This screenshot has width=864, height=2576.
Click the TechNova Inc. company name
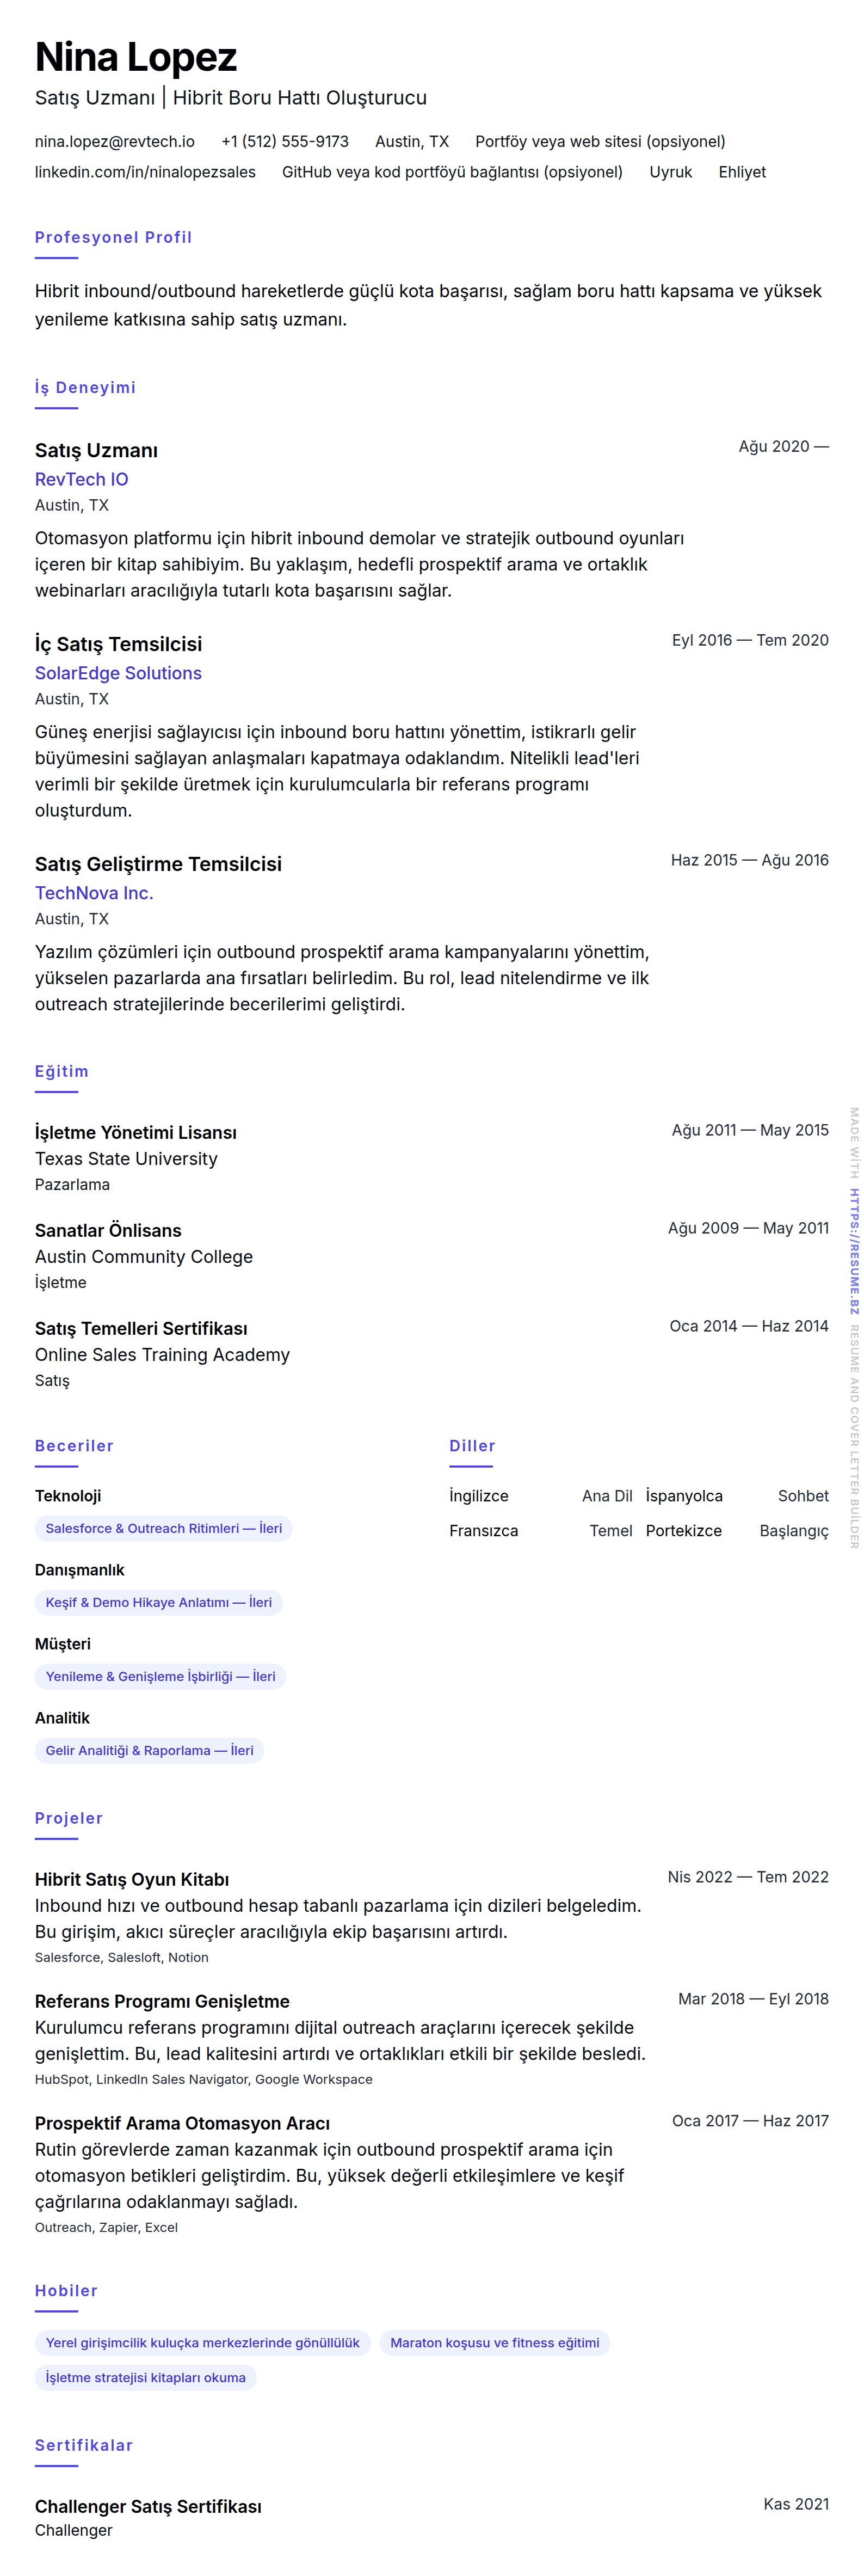(x=94, y=893)
